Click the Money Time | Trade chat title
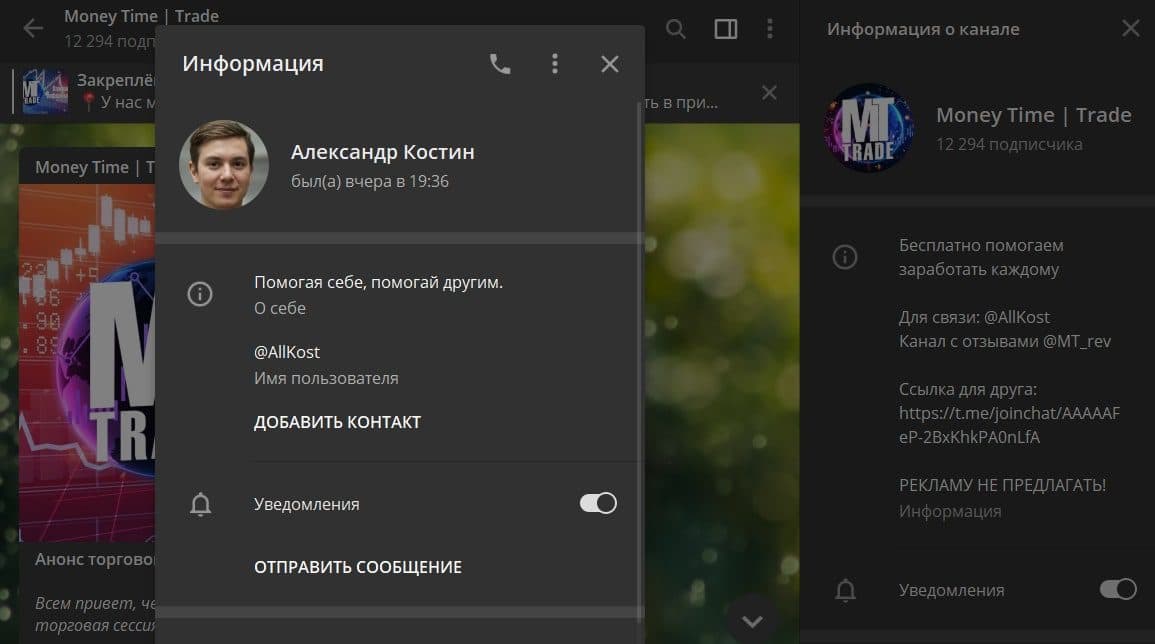 [x=141, y=16]
